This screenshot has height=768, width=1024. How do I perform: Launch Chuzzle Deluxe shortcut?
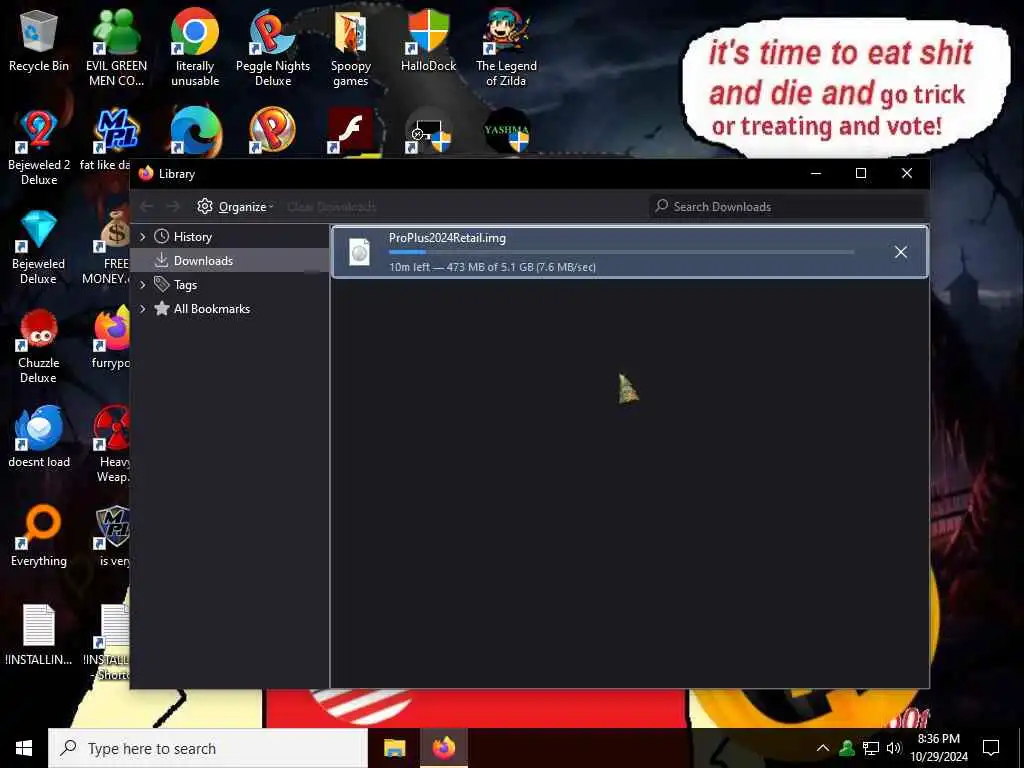[39, 346]
